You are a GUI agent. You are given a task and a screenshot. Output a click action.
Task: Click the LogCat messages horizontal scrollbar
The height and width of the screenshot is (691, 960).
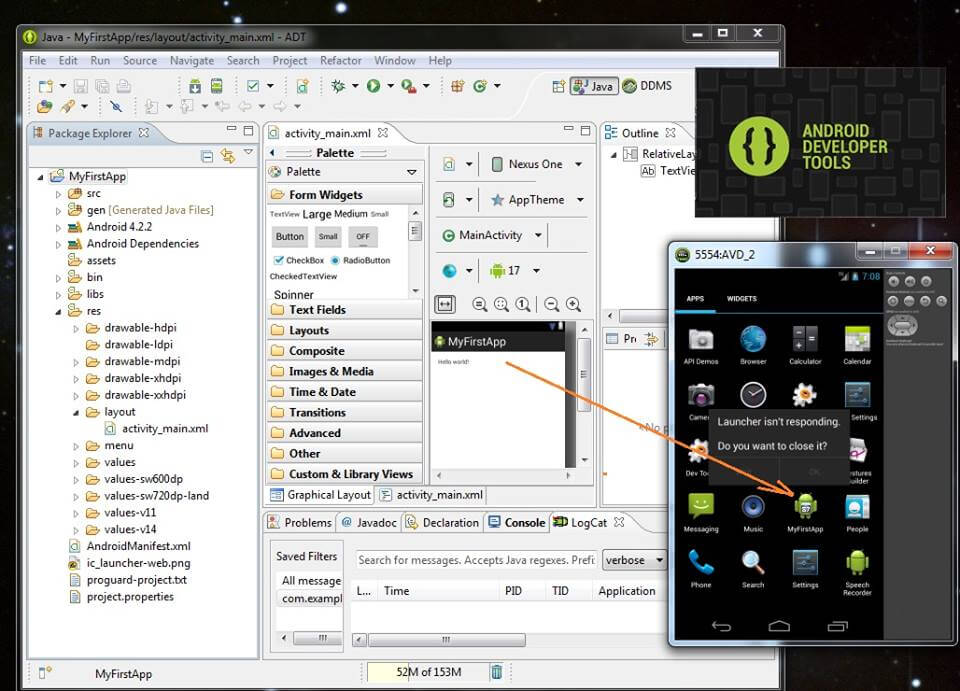[447, 640]
